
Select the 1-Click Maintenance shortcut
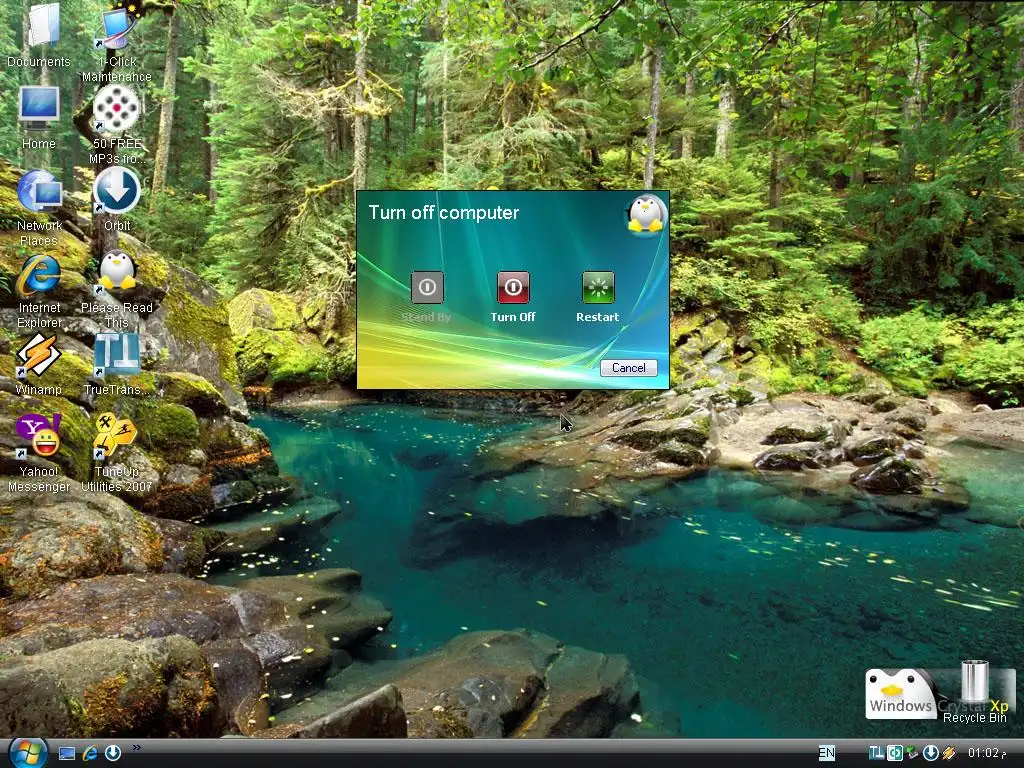tap(117, 42)
